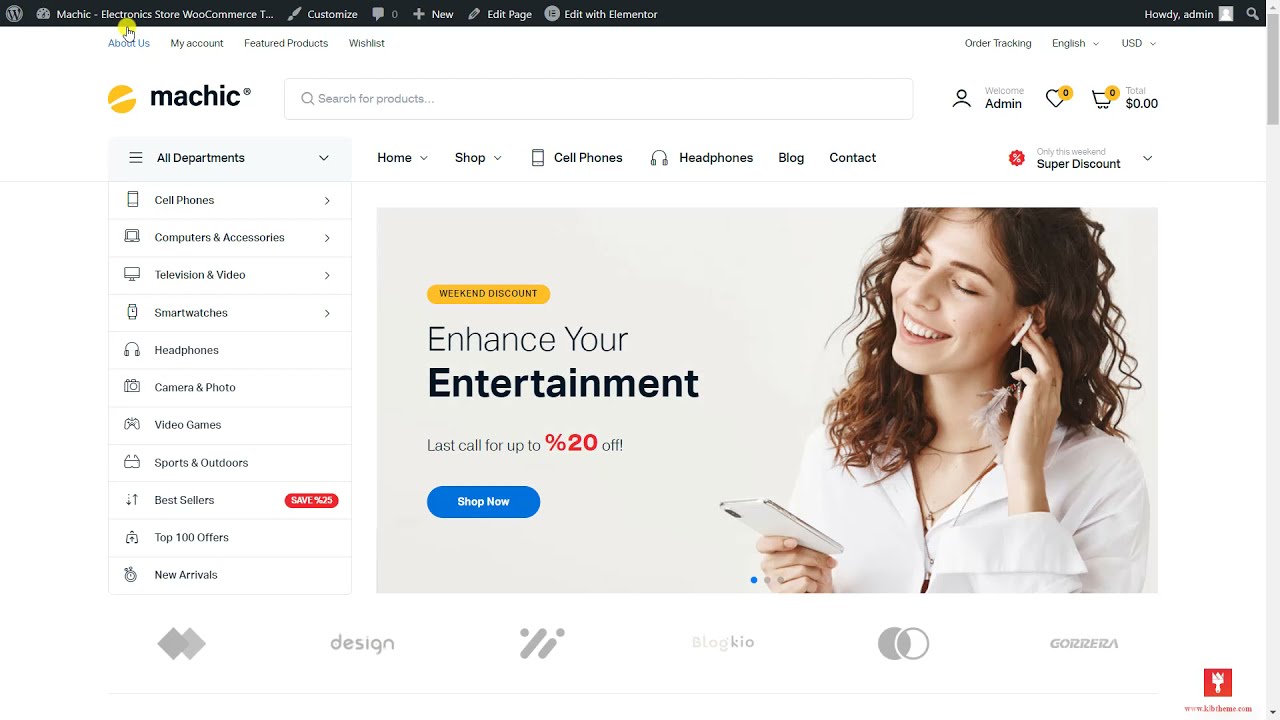This screenshot has height=720, width=1280.
Task: Click the Top 100 Offers icon
Action: (x=132, y=537)
